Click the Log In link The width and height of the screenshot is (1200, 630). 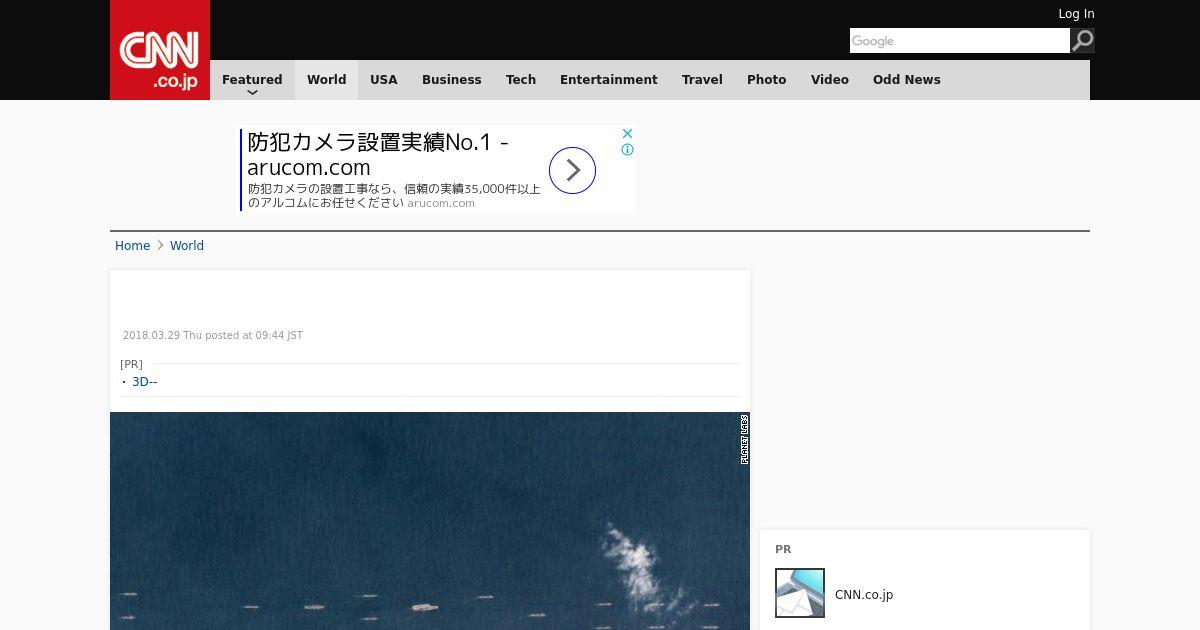click(1076, 14)
